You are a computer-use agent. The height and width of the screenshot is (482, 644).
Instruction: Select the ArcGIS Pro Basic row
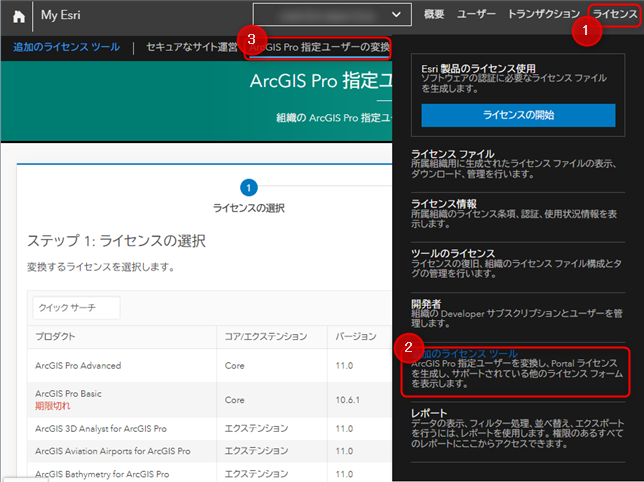pos(209,400)
